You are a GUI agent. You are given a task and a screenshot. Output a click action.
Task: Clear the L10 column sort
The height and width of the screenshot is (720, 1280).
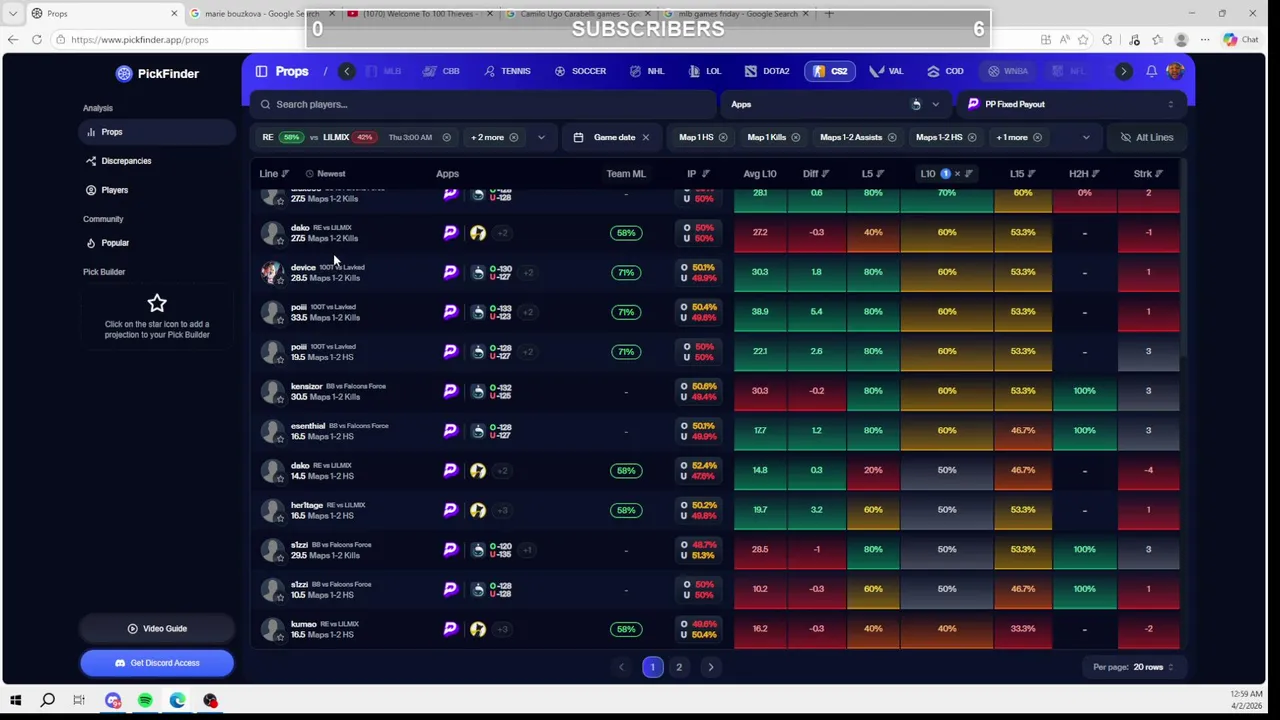[957, 174]
